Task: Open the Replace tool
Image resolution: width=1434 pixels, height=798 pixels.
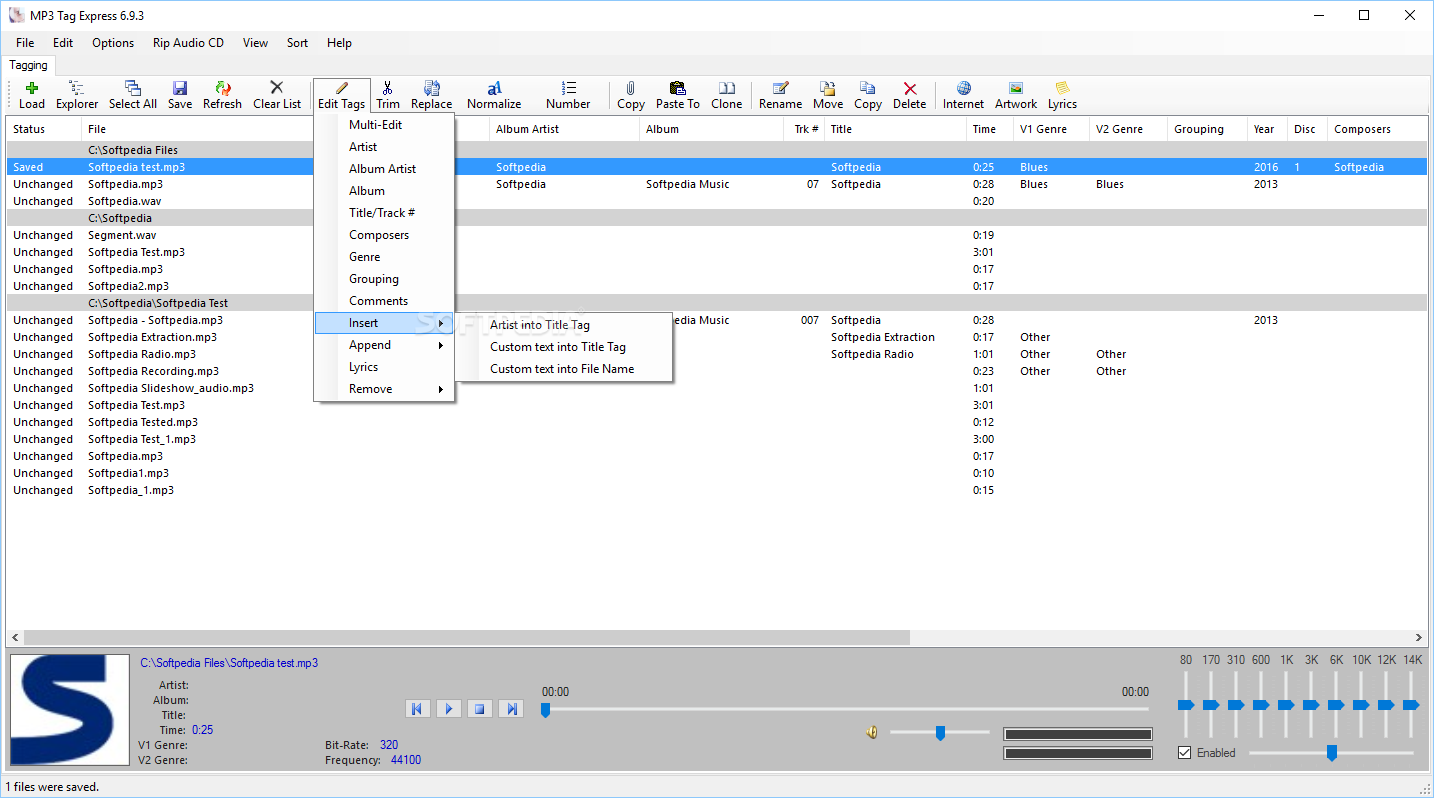Action: pyautogui.click(x=431, y=95)
